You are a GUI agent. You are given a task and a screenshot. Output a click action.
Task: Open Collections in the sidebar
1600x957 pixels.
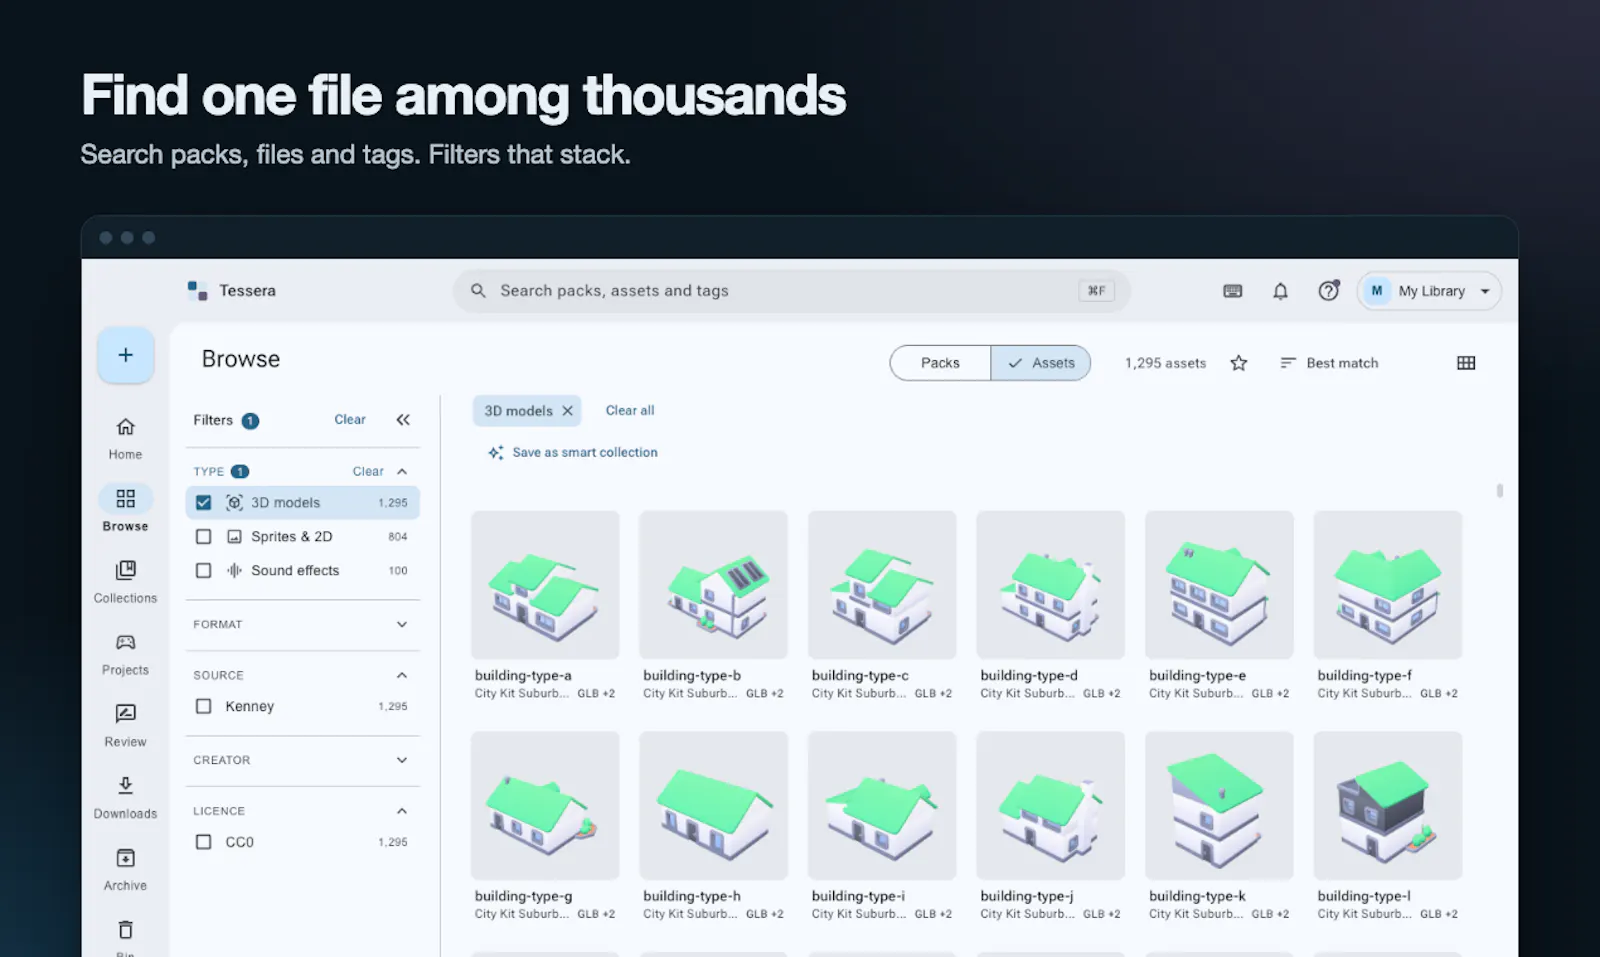click(x=125, y=582)
